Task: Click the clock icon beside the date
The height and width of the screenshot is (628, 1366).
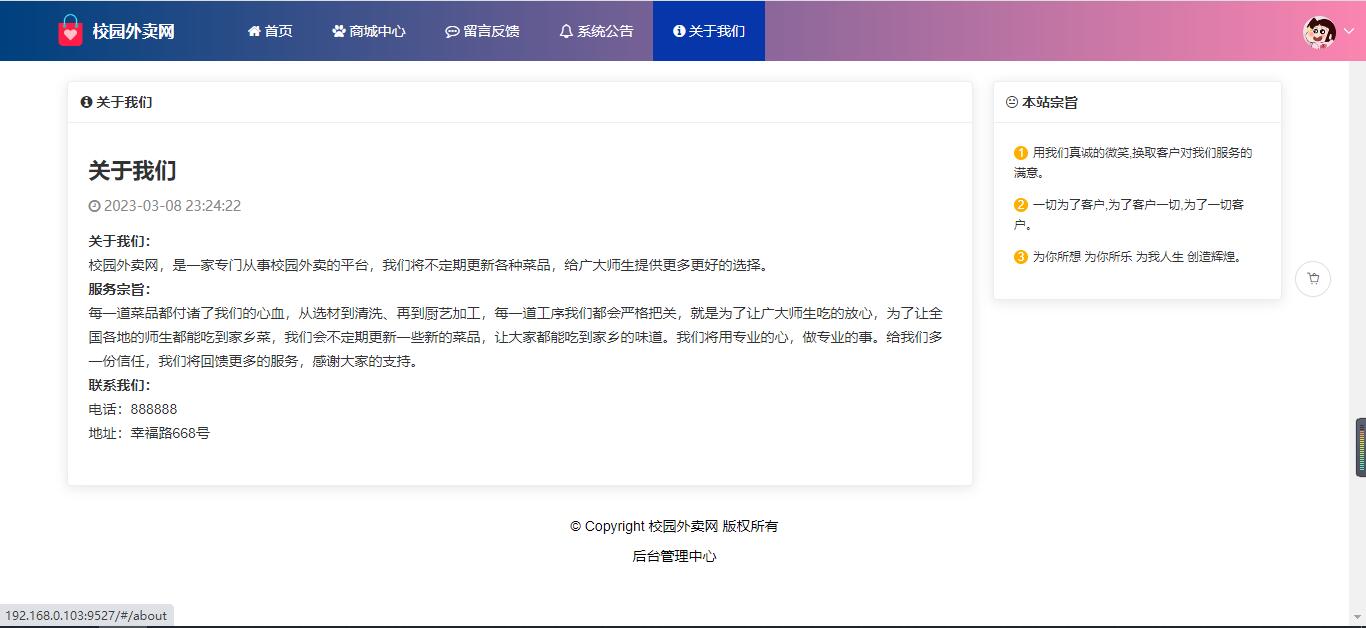Action: tap(95, 206)
